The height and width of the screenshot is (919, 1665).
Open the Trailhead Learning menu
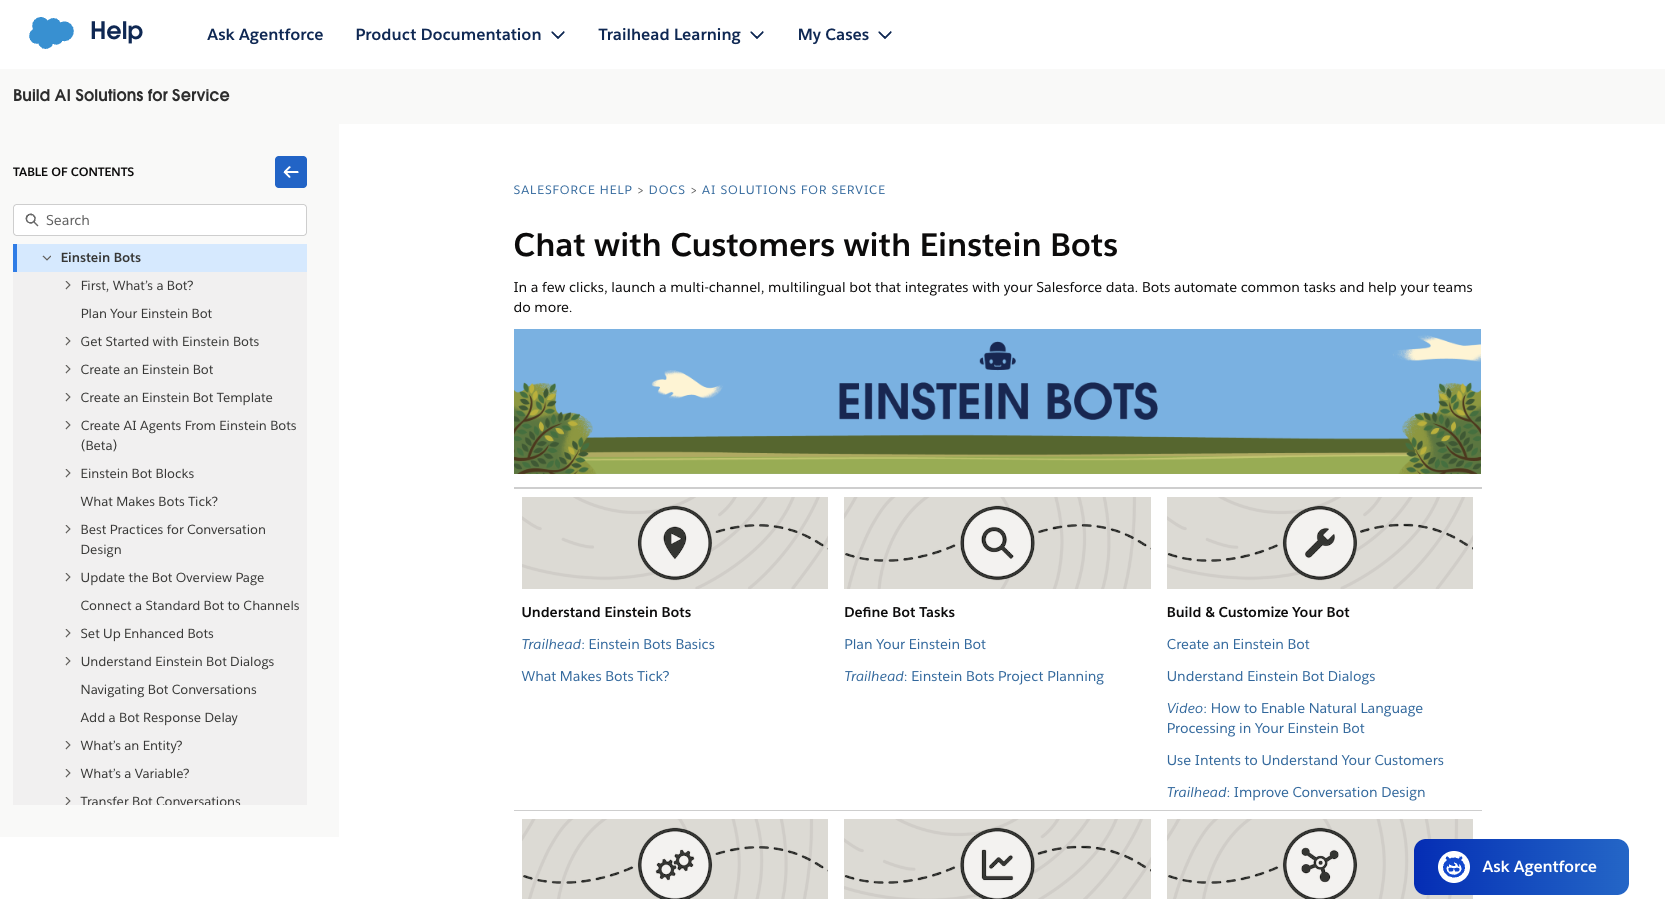pyautogui.click(x=681, y=34)
